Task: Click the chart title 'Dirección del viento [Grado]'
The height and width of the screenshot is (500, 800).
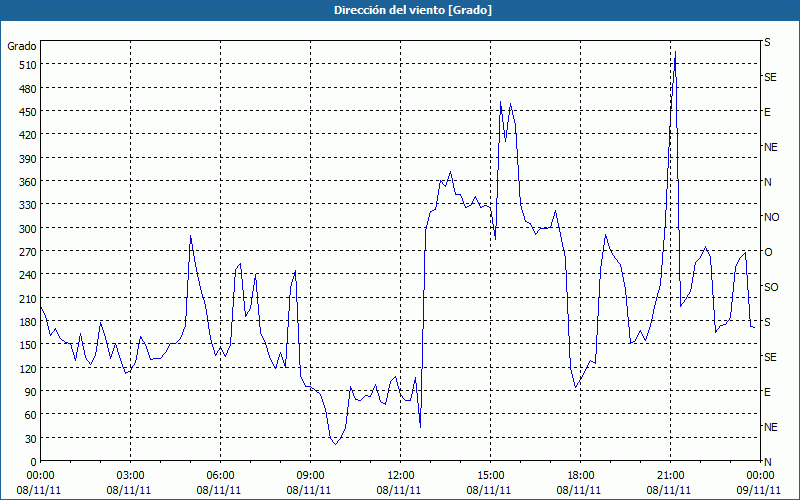Action: (x=413, y=10)
